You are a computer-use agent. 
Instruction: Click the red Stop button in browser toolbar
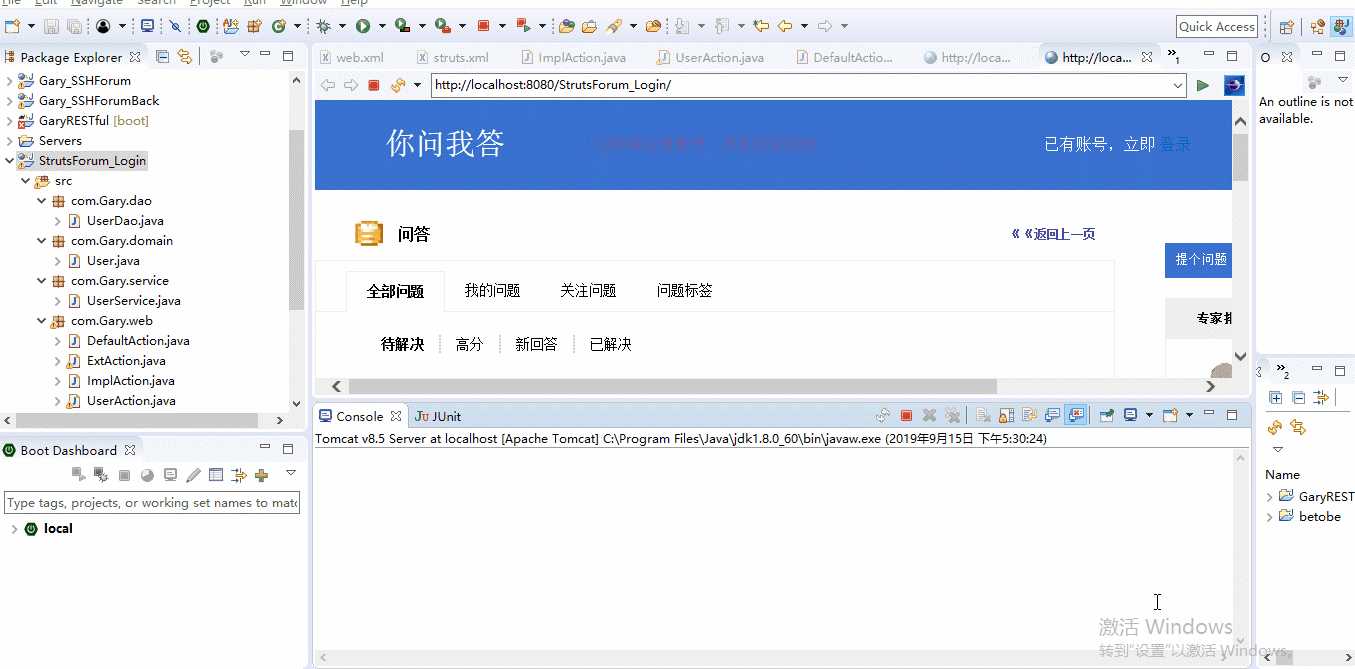click(374, 85)
